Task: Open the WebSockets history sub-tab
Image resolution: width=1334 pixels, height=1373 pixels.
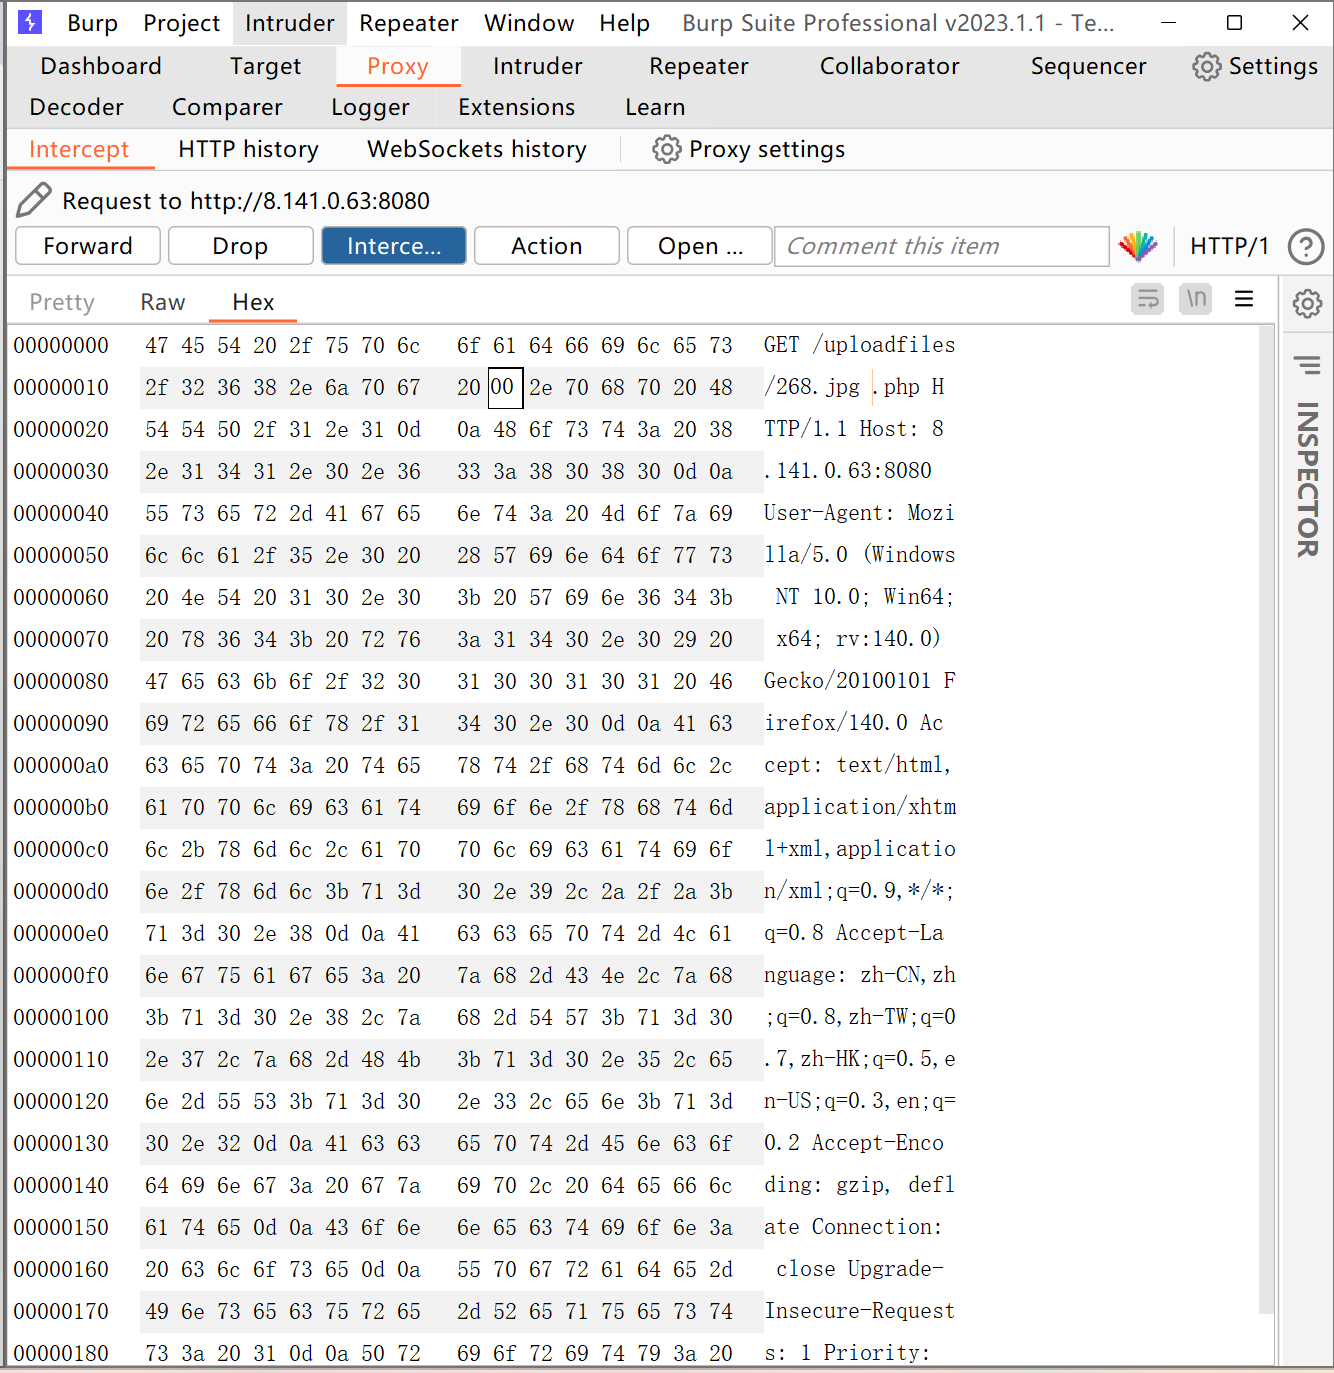Action: 477,149
